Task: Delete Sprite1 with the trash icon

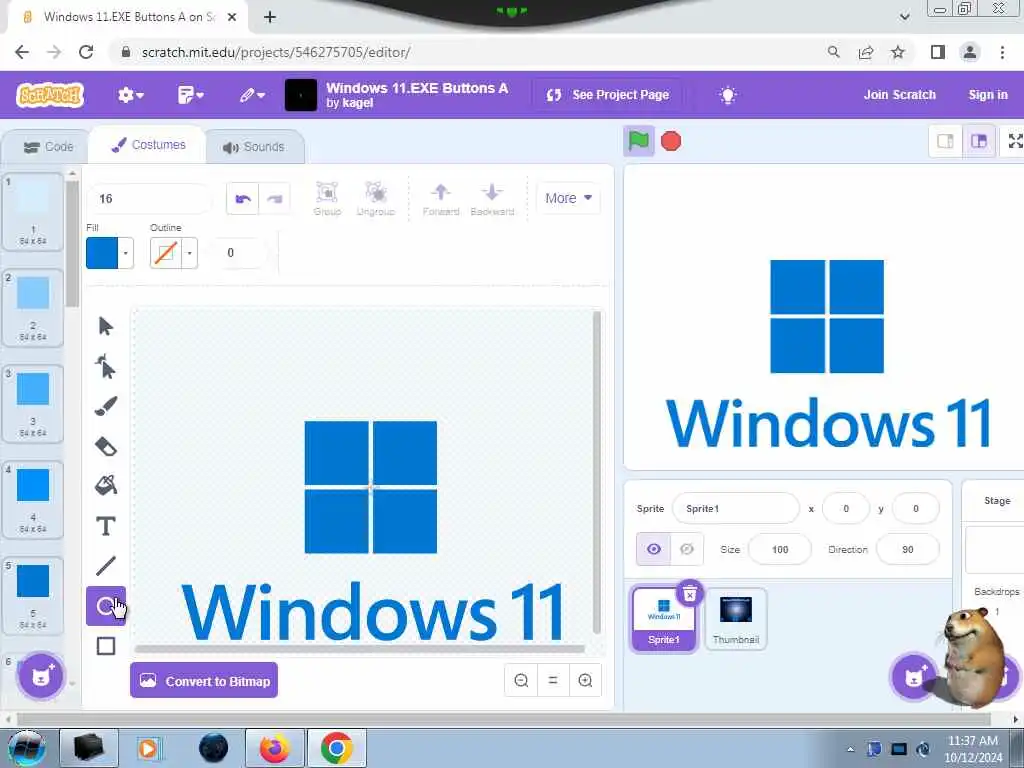Action: [690, 593]
